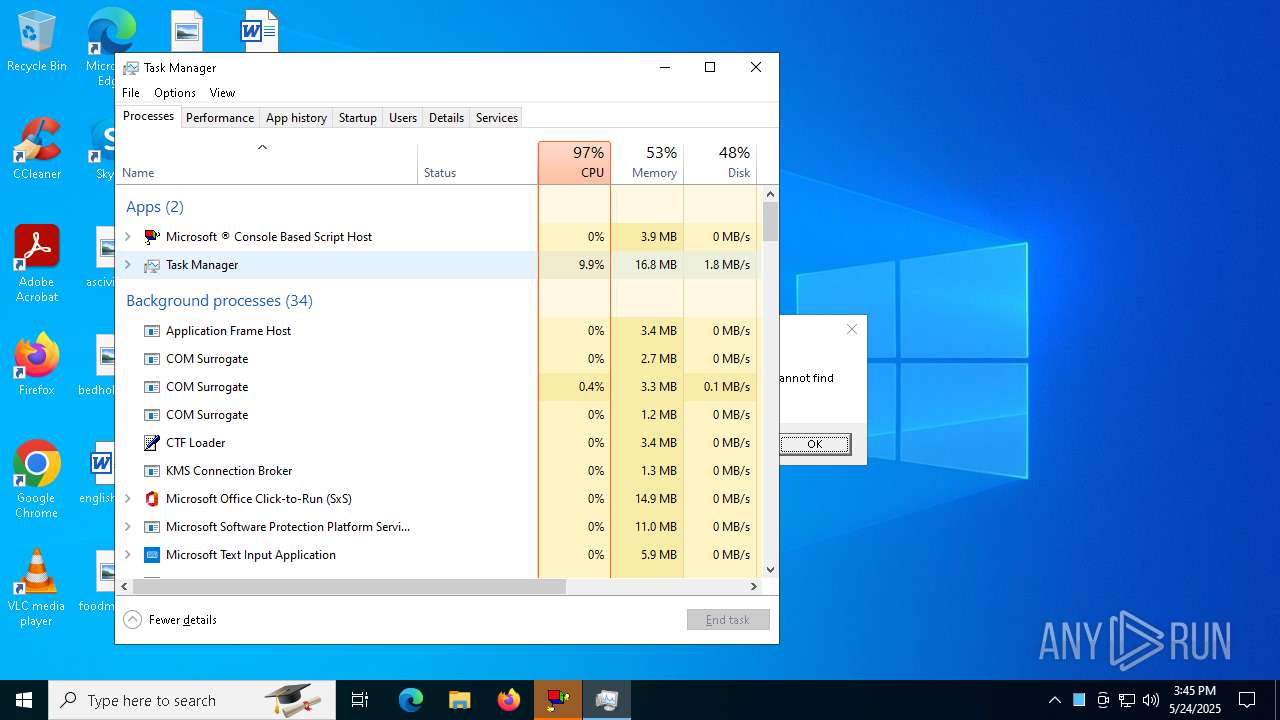
Task: Click the Console Based Script Host process icon
Action: point(152,237)
